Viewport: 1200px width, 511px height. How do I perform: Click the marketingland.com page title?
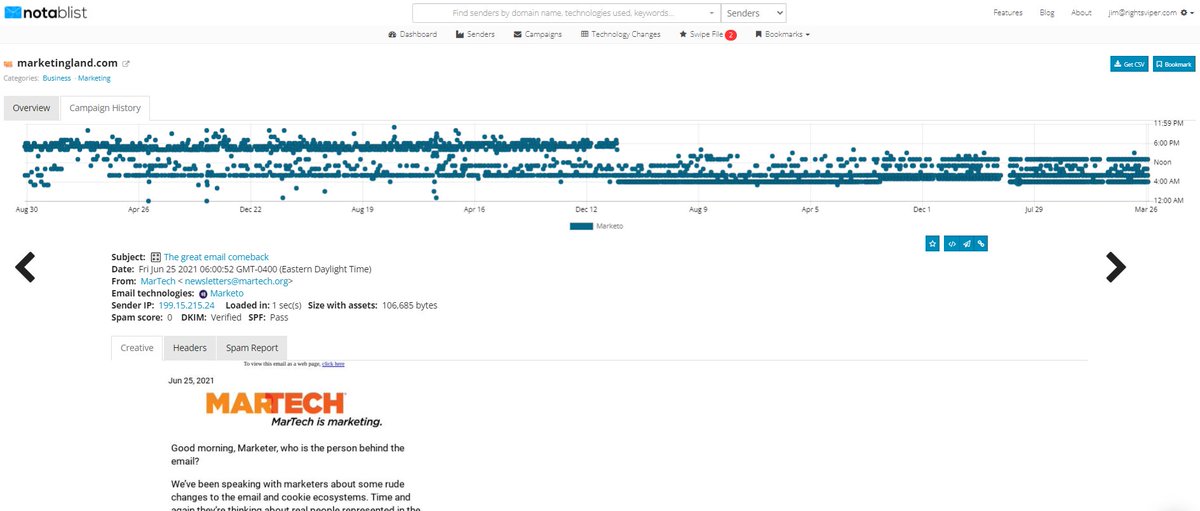coord(67,64)
